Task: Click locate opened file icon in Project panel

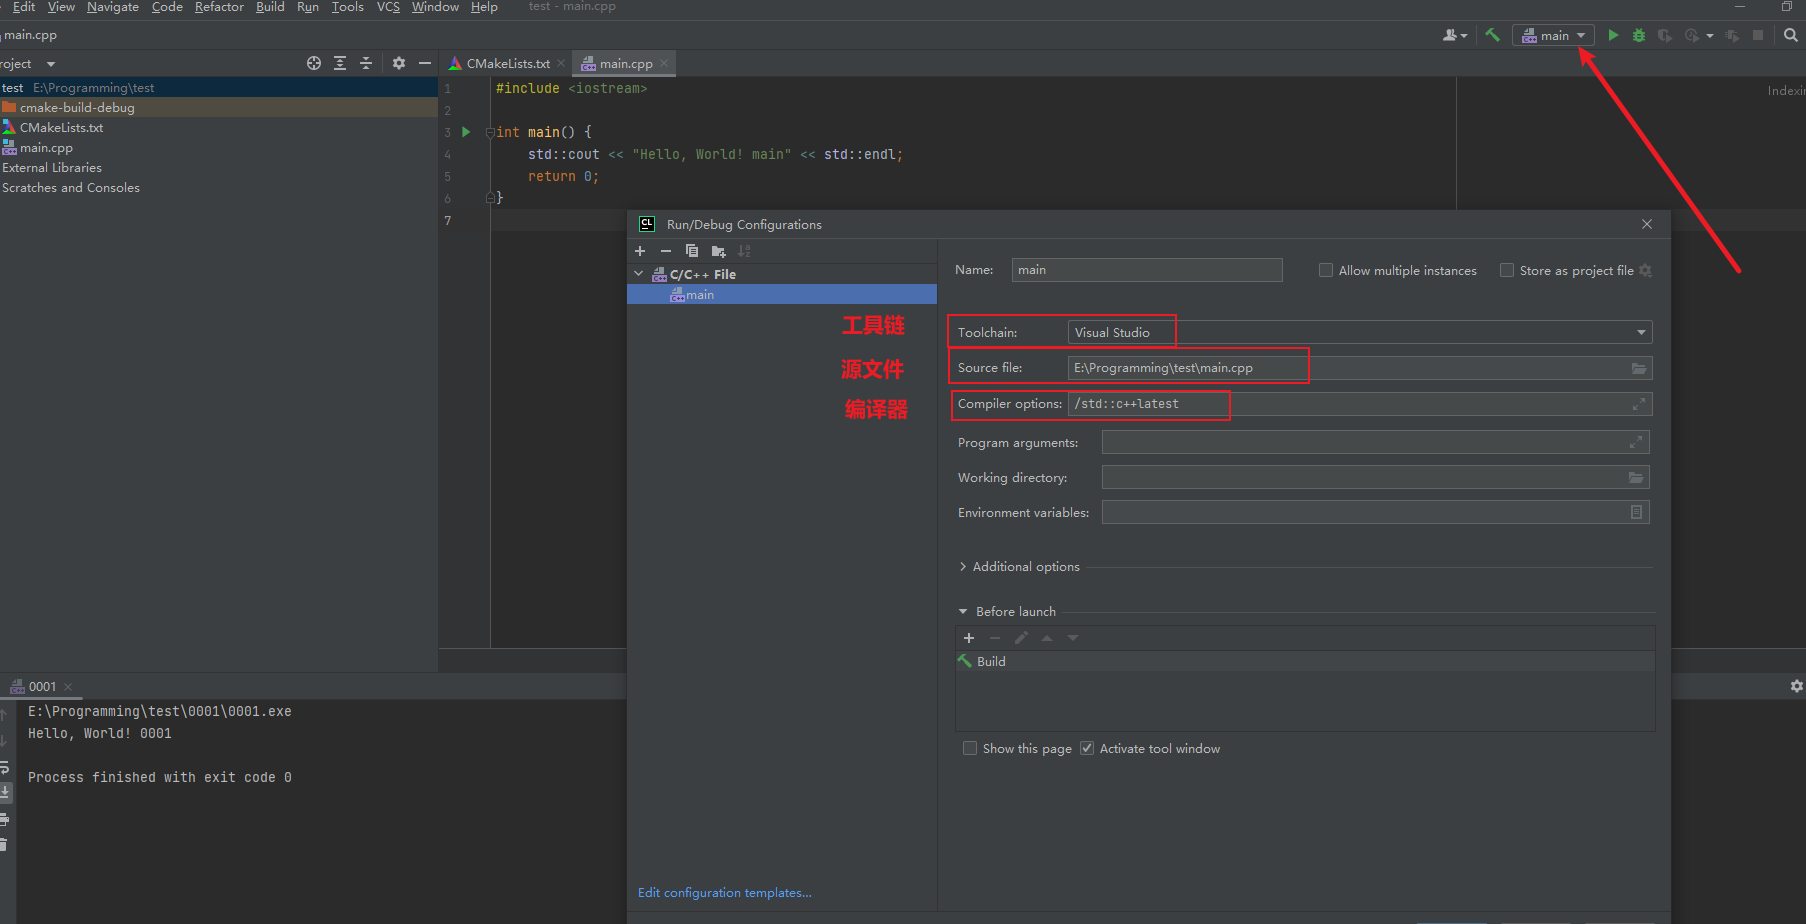Action: (314, 63)
